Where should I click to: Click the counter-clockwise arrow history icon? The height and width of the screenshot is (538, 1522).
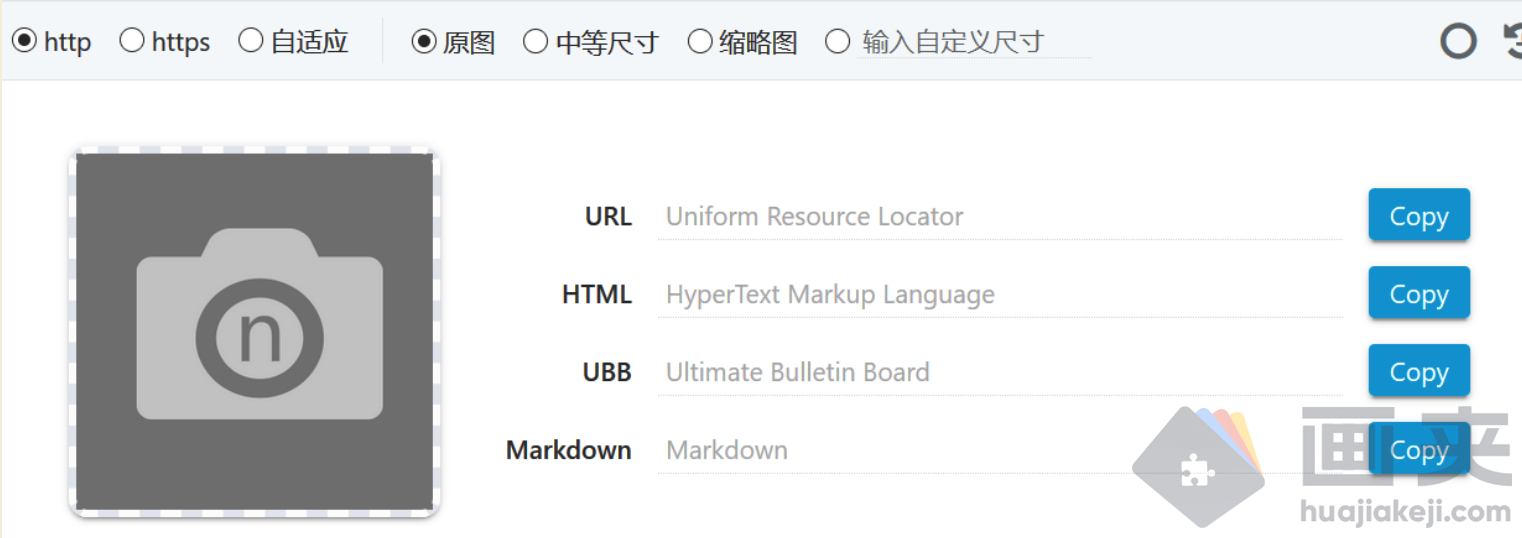point(1512,41)
